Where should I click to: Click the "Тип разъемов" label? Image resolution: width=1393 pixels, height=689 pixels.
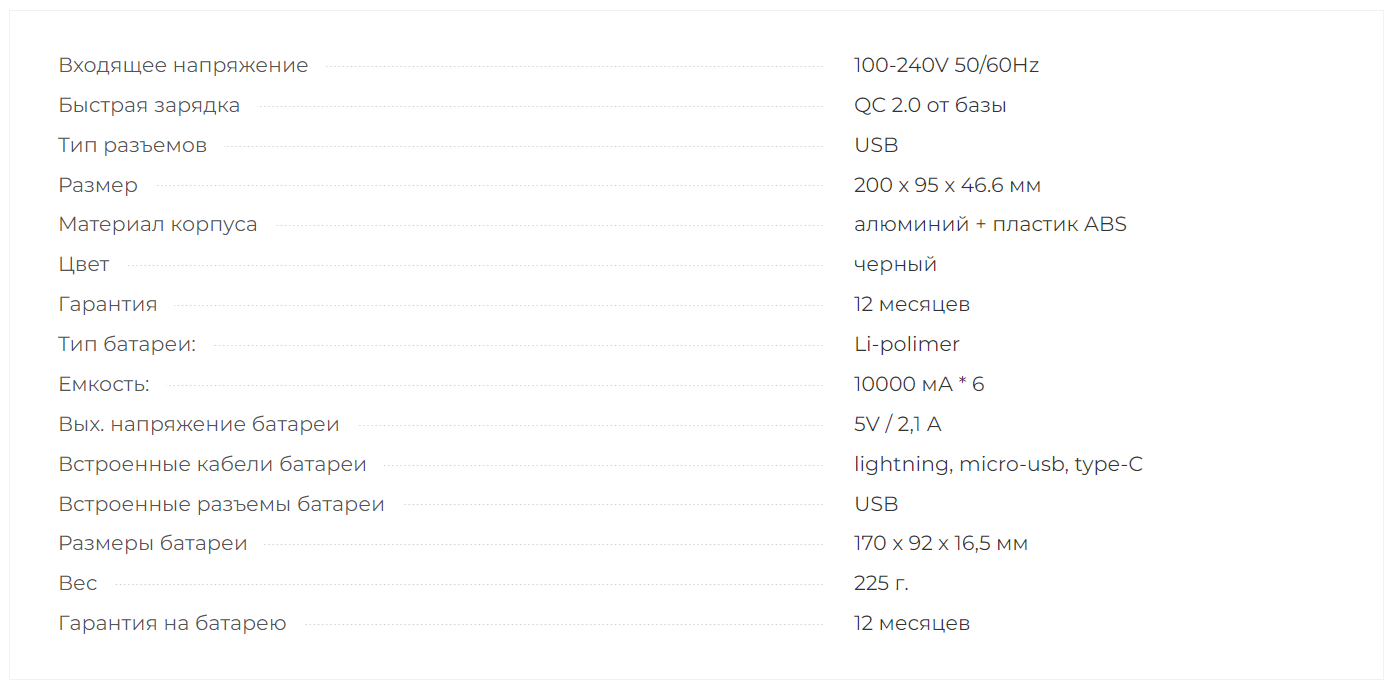pyautogui.click(x=132, y=146)
